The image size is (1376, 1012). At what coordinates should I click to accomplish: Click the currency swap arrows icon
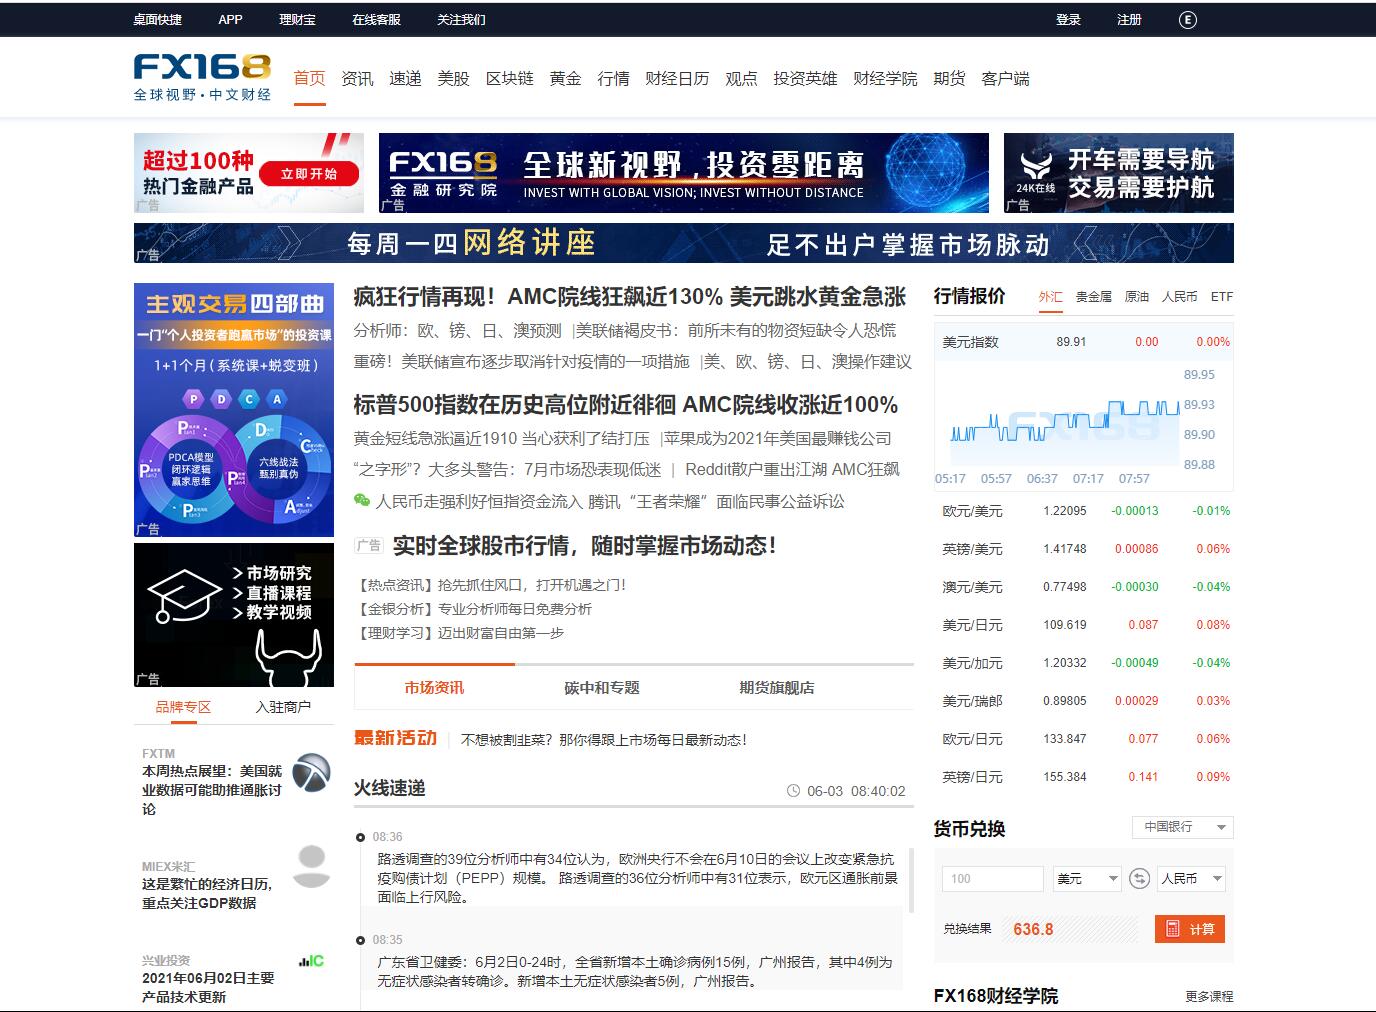(1139, 879)
